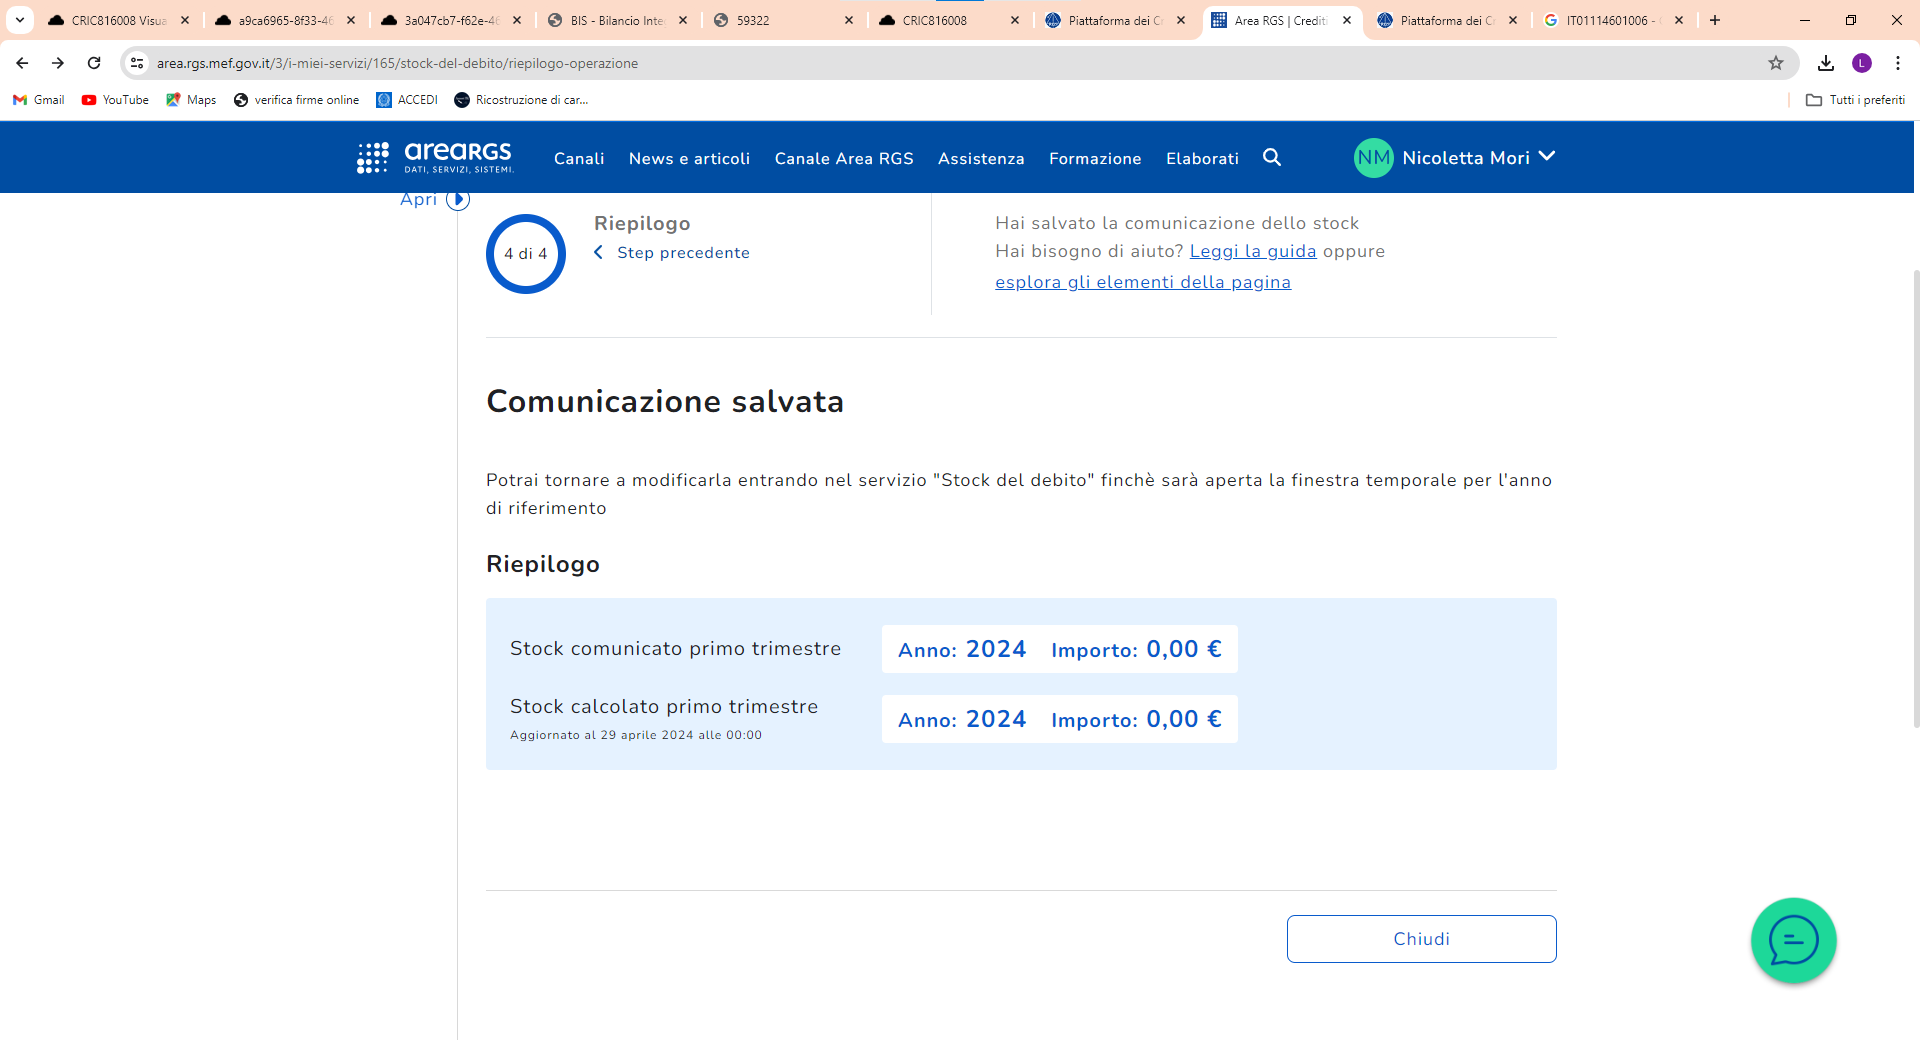Click the search magnifier icon in navbar
This screenshot has height=1040, width=1920.
(1271, 157)
